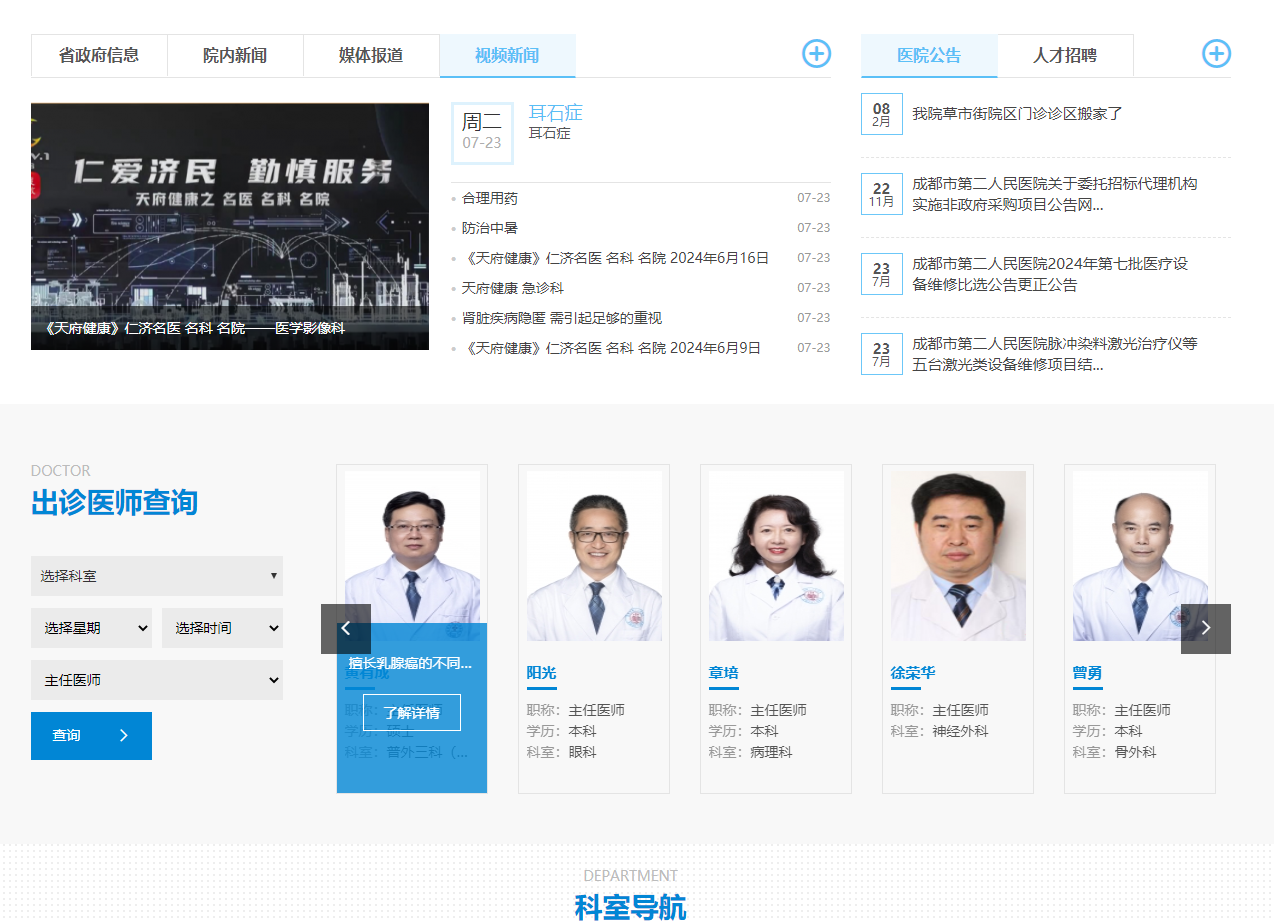This screenshot has height=921, width=1274.
Task: Open the 2024年6月16日 天府健康 news item
Action: [x=615, y=258]
